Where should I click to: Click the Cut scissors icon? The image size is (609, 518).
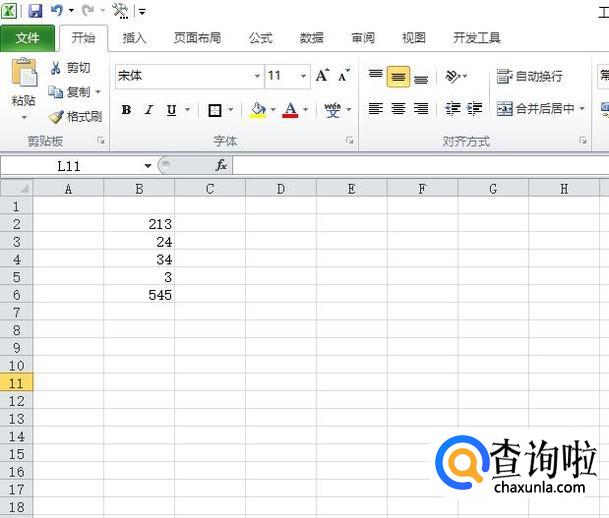point(55,68)
